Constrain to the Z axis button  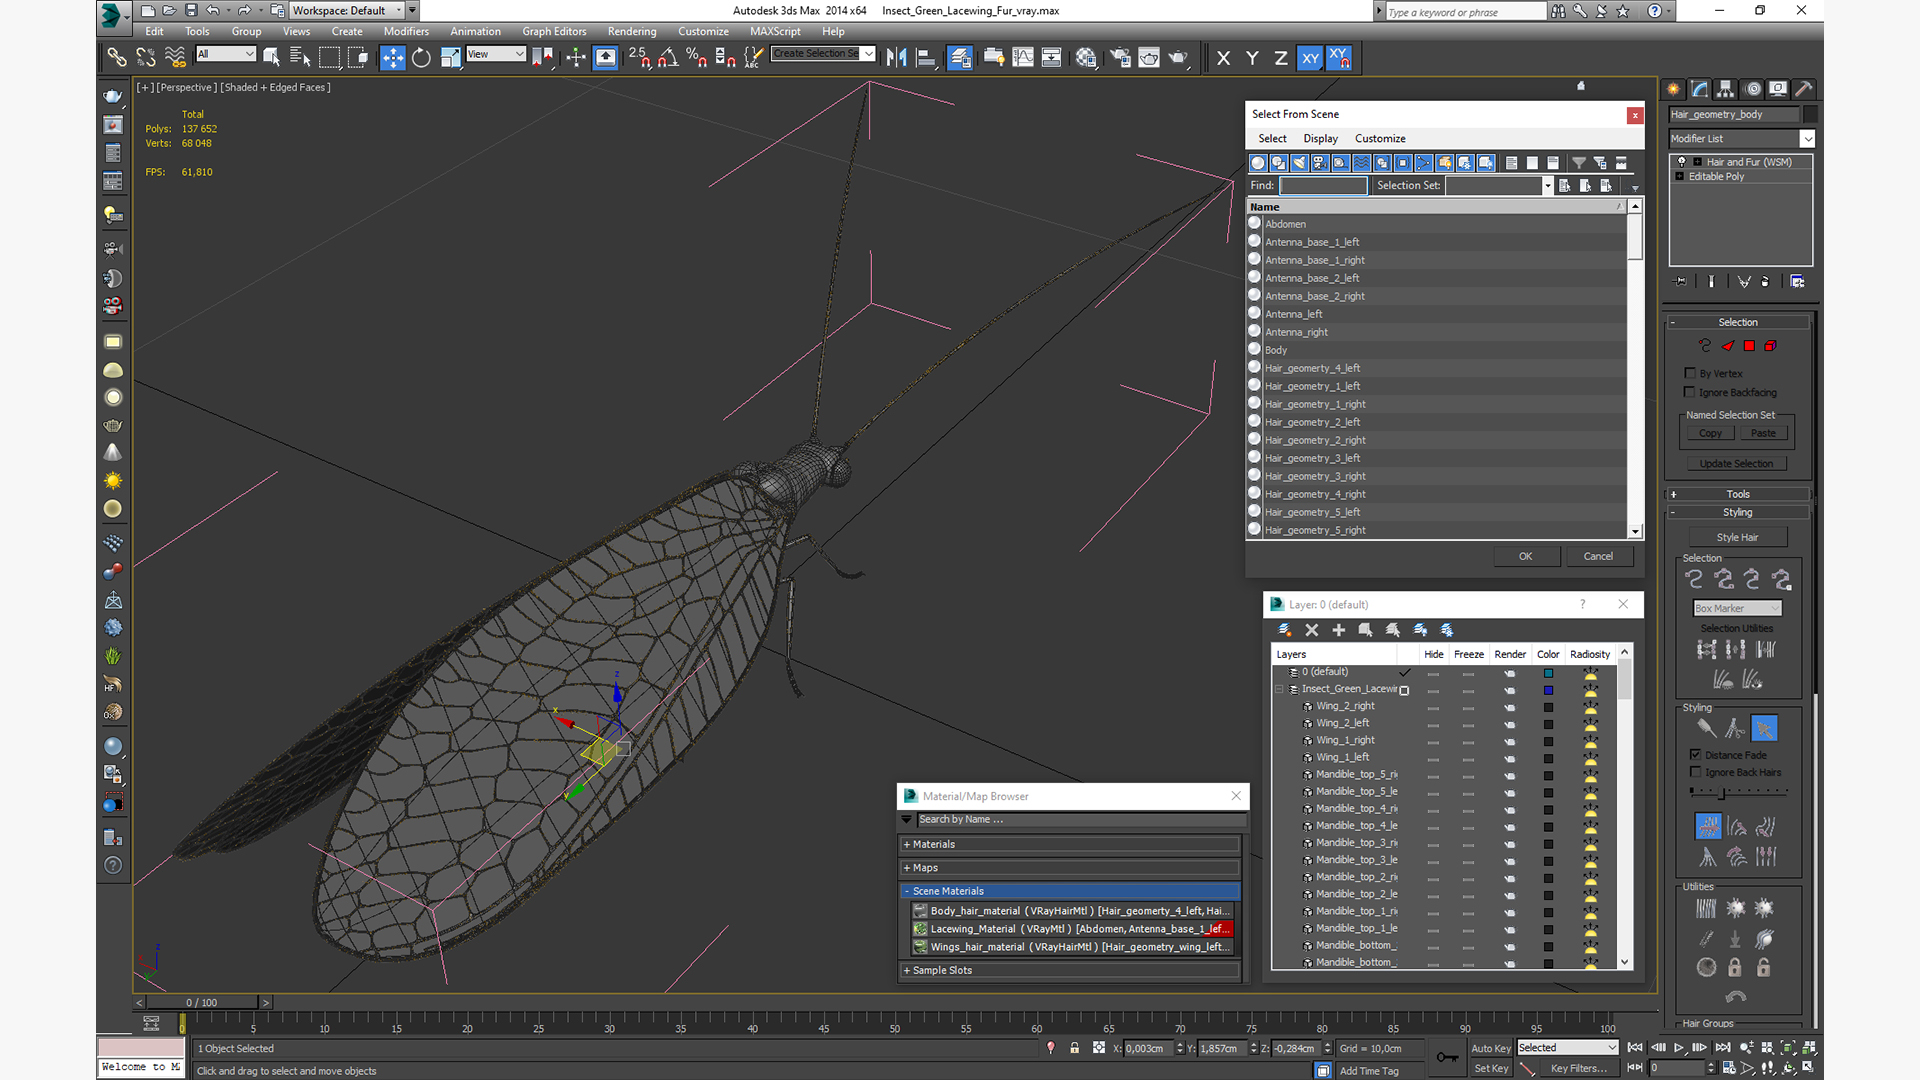[1281, 58]
